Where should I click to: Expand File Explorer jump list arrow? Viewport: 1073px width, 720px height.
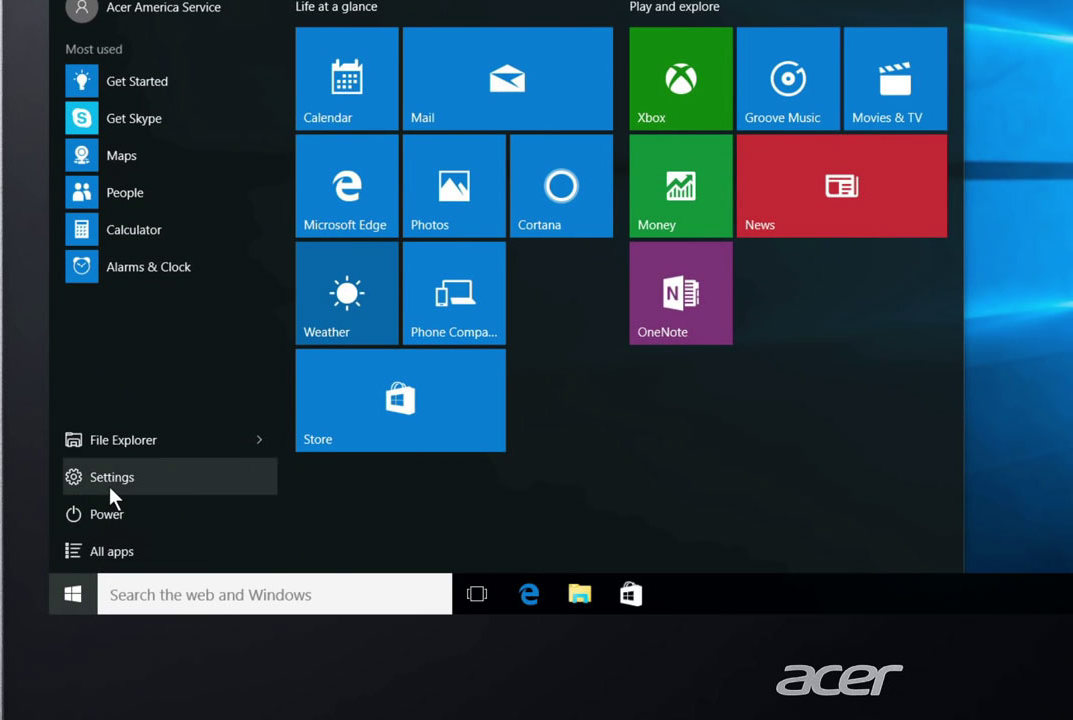259,440
